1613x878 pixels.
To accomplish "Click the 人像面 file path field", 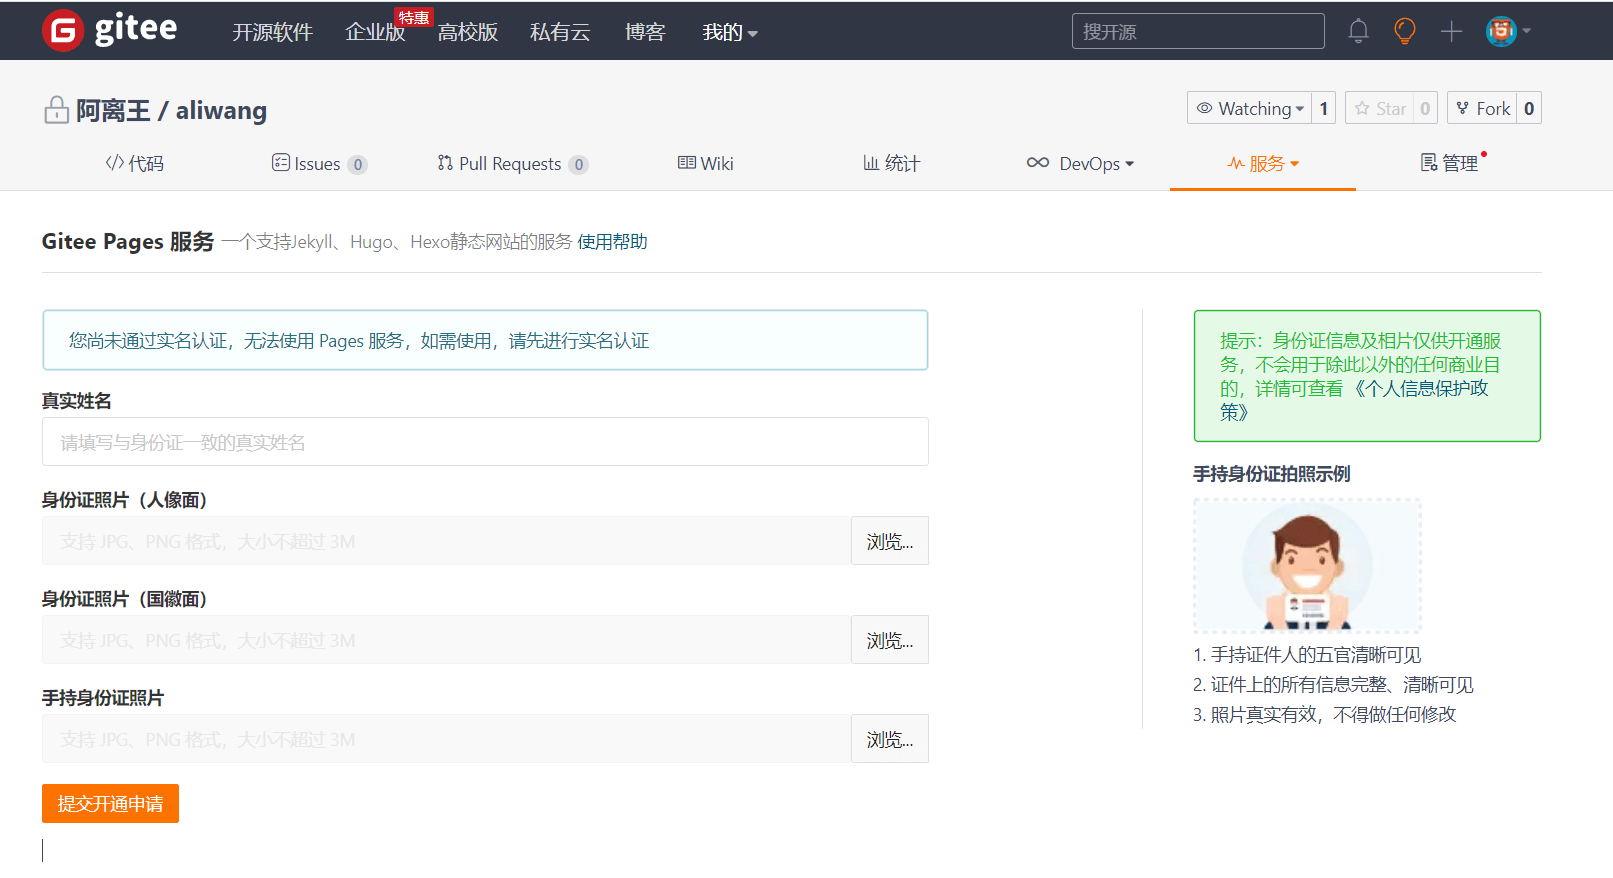I will [x=446, y=541].
